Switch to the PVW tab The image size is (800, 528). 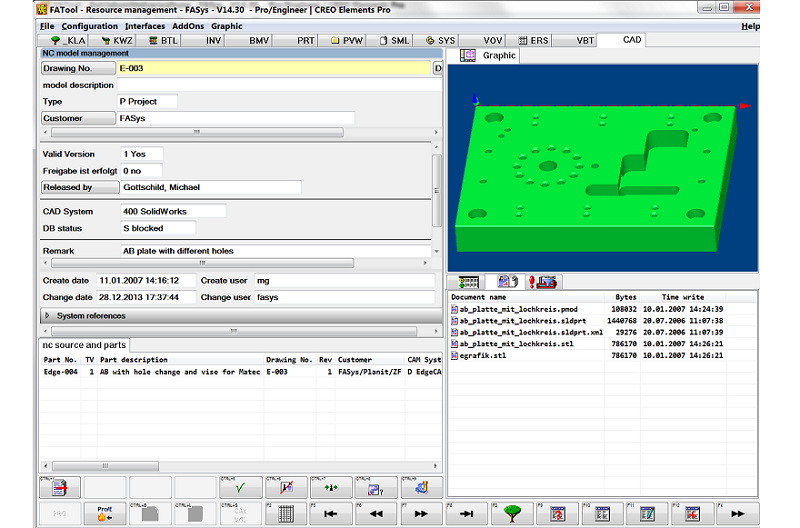346,41
